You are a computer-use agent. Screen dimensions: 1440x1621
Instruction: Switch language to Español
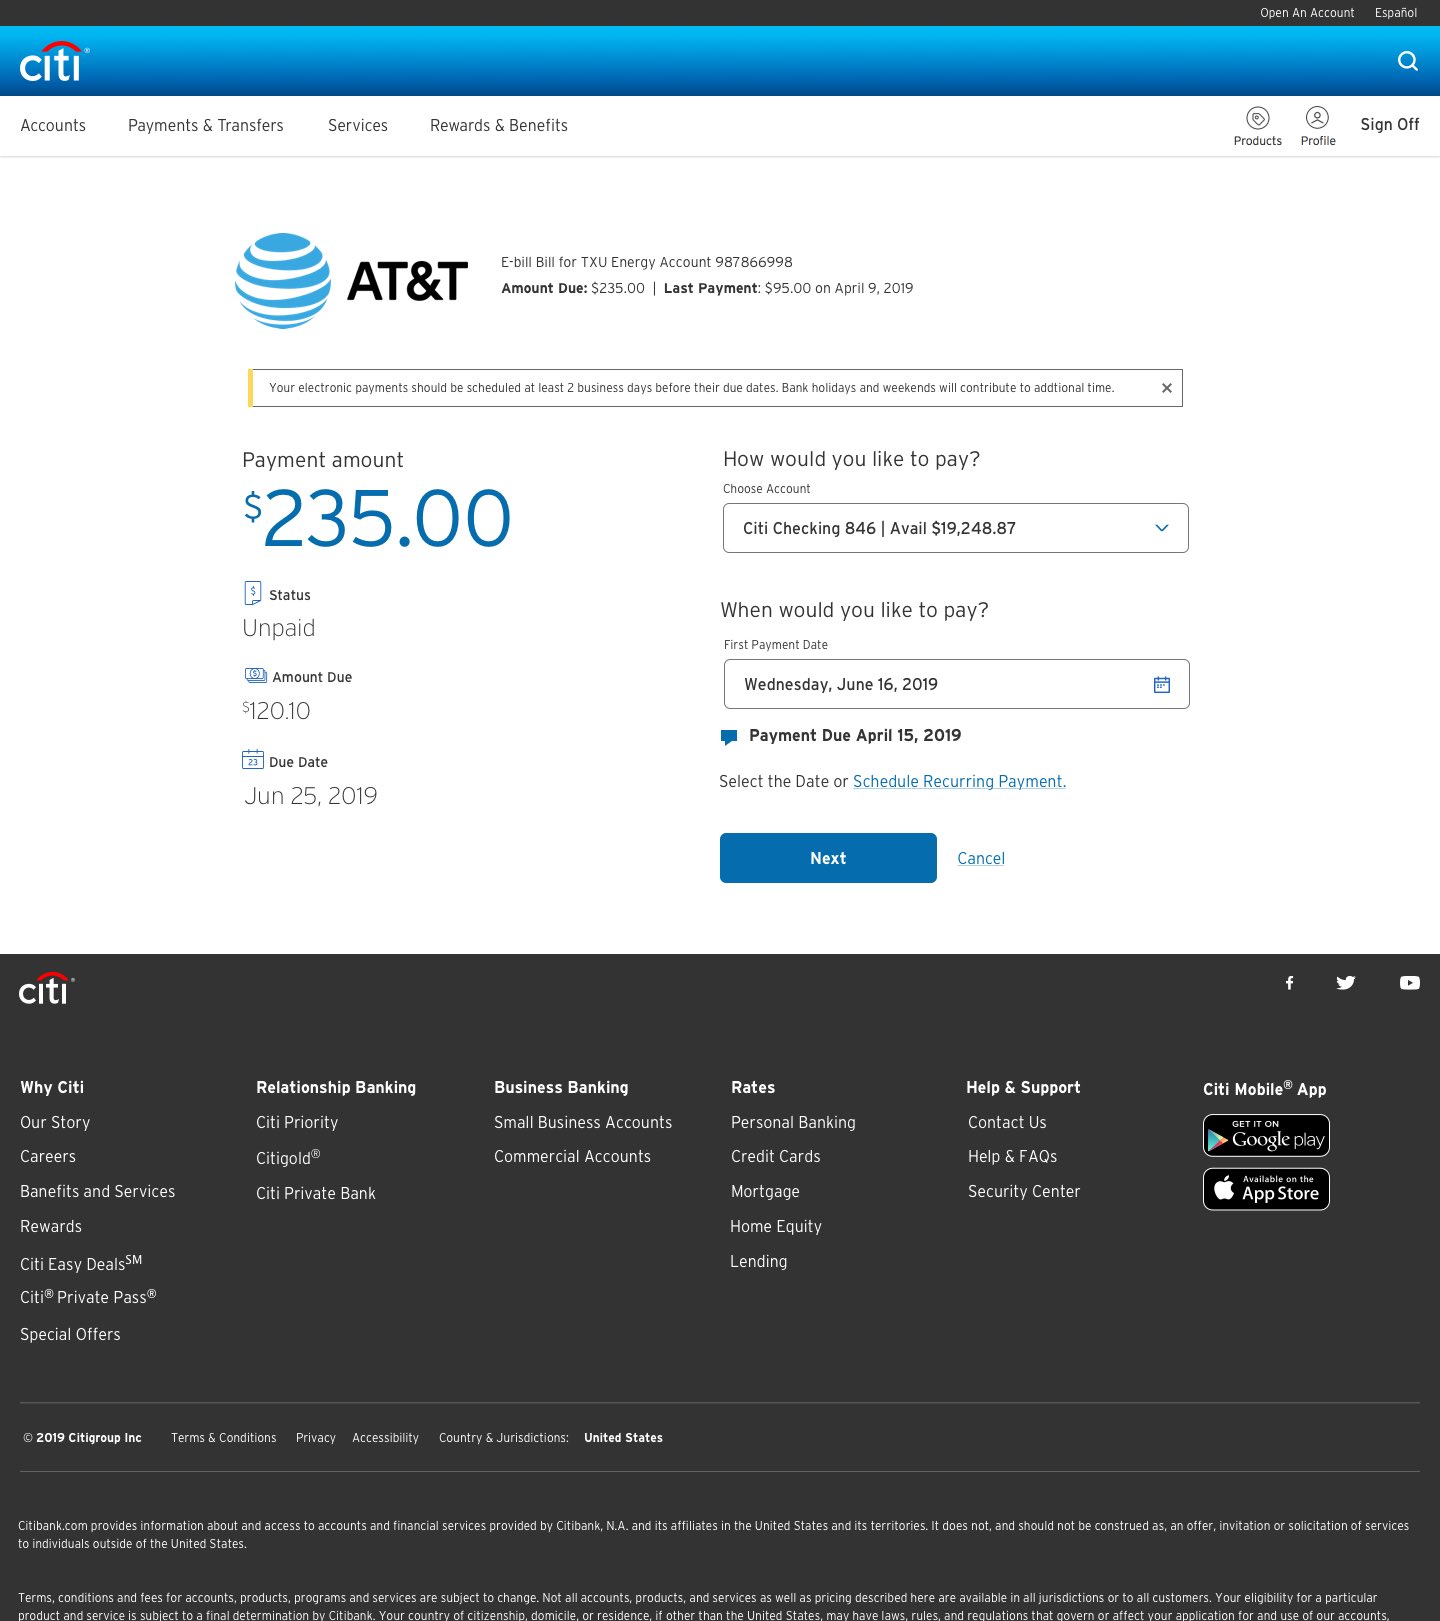tap(1396, 13)
